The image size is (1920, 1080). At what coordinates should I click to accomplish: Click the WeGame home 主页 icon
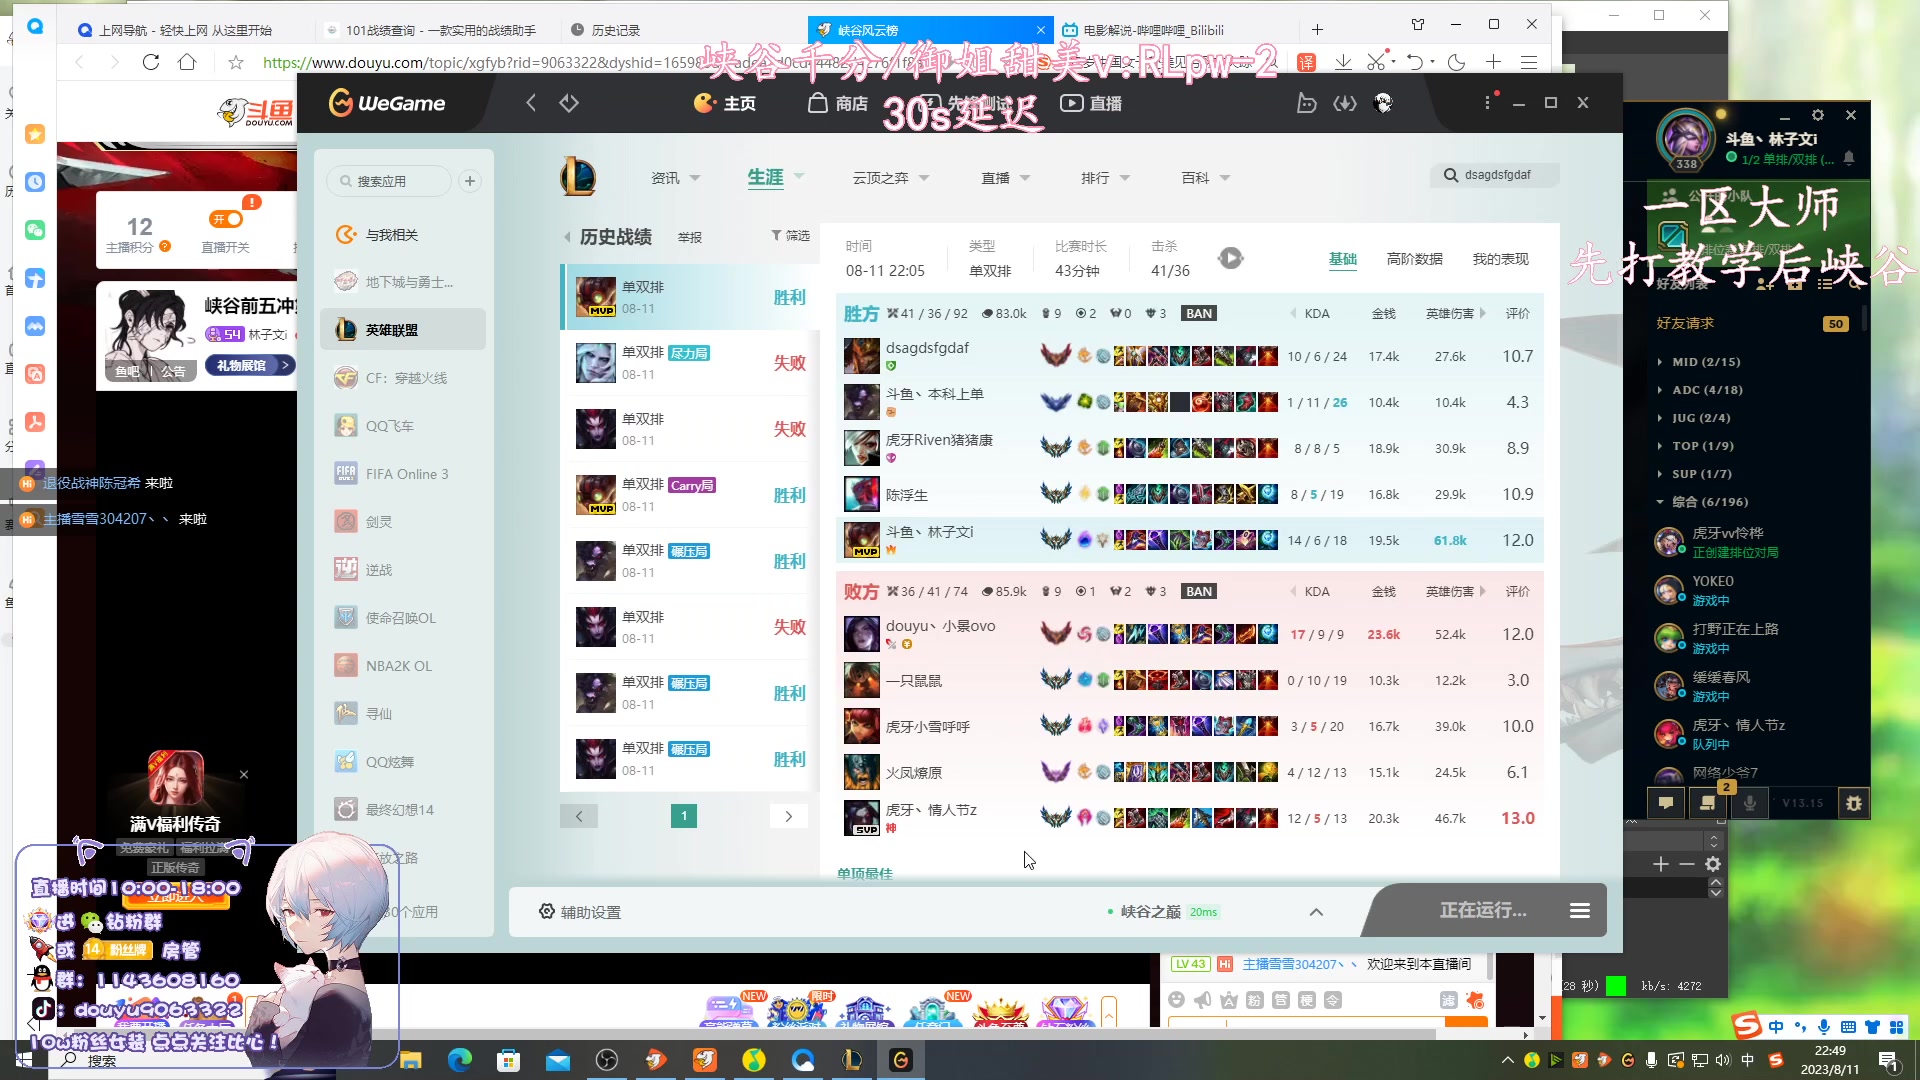(705, 103)
